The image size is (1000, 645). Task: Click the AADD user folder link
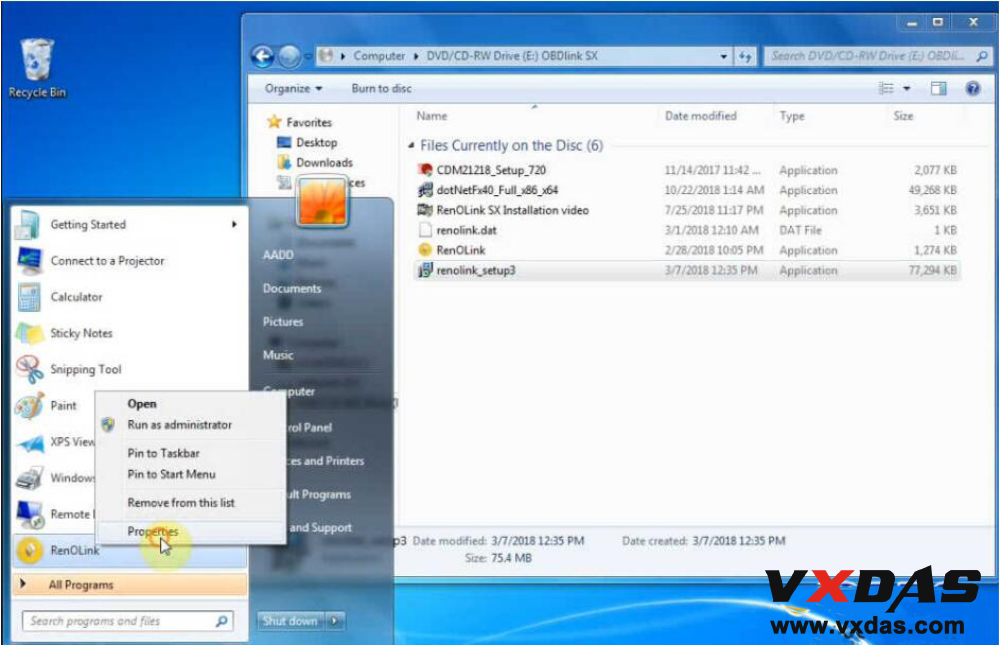click(x=278, y=255)
